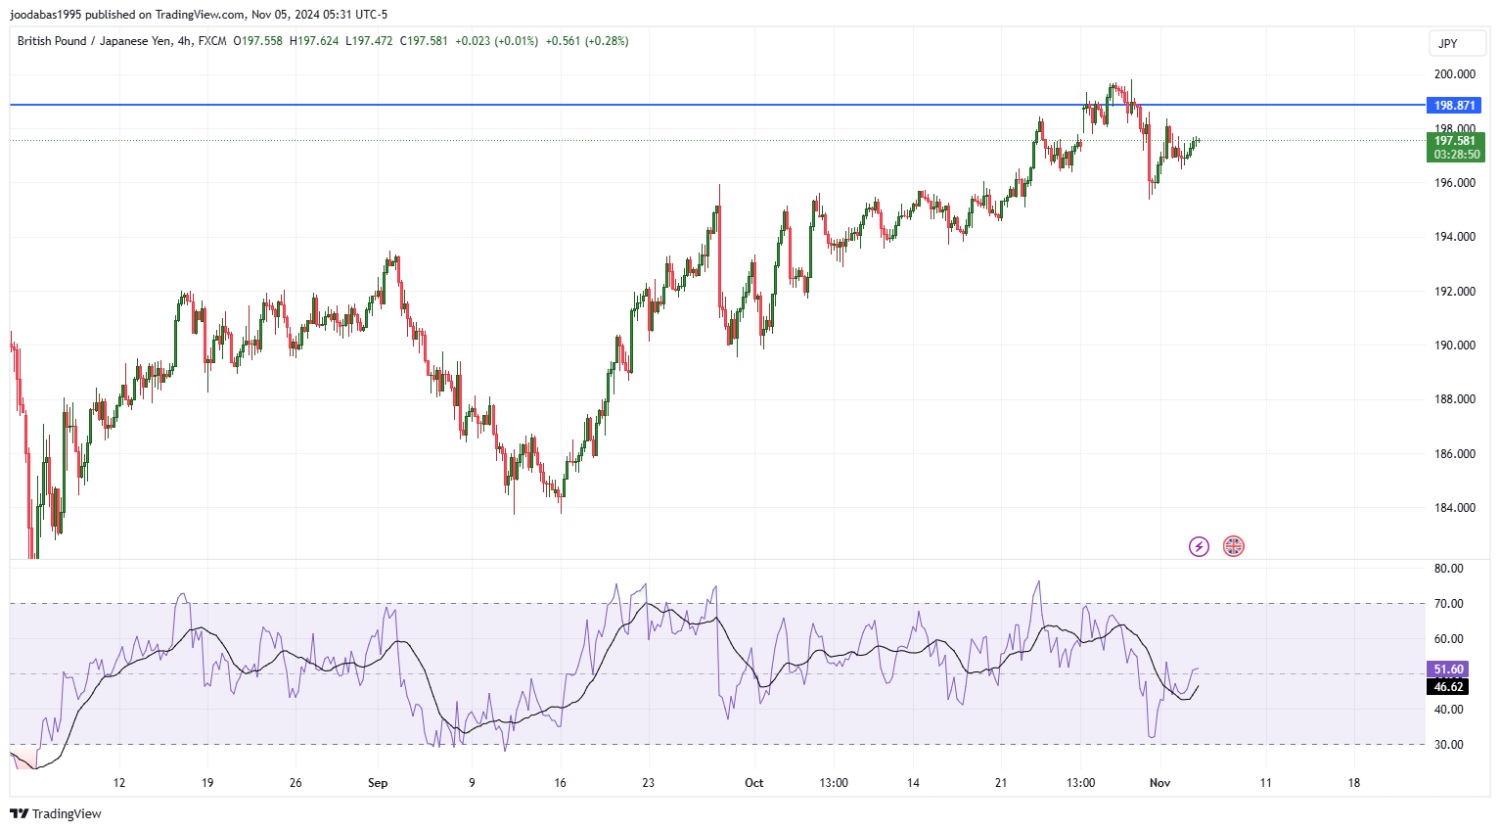Click the RSI 70.00 axis label
The width and height of the screenshot is (1500, 831).
tap(1449, 604)
